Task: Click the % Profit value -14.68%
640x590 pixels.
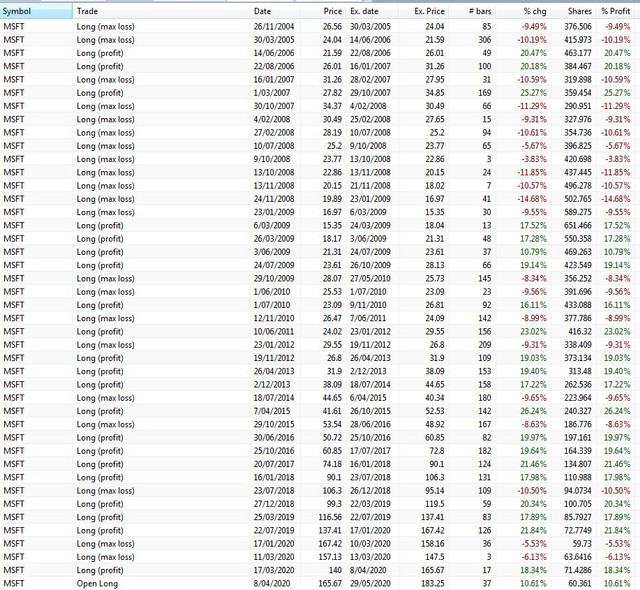Action: (x=616, y=199)
